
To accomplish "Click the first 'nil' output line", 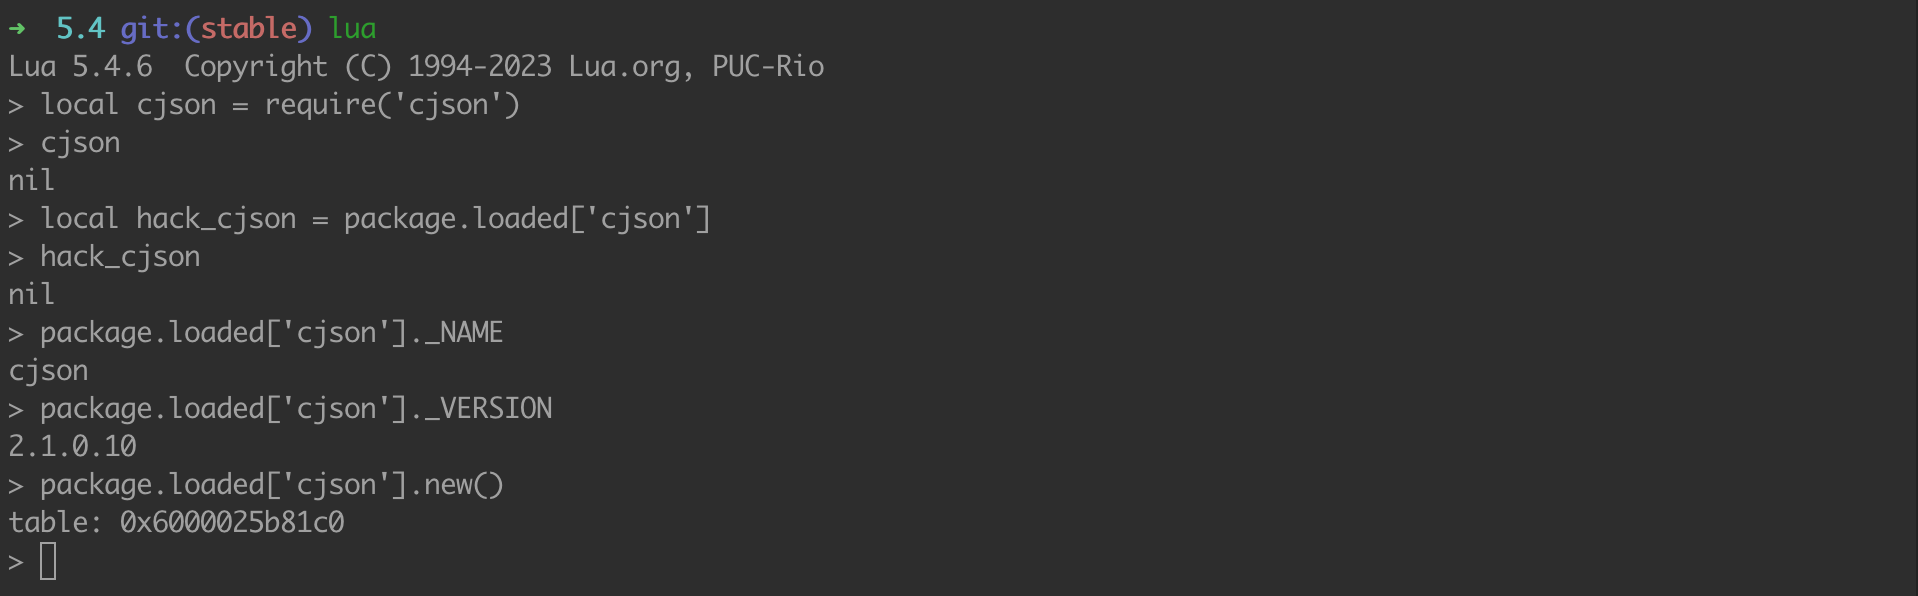I will pos(31,181).
